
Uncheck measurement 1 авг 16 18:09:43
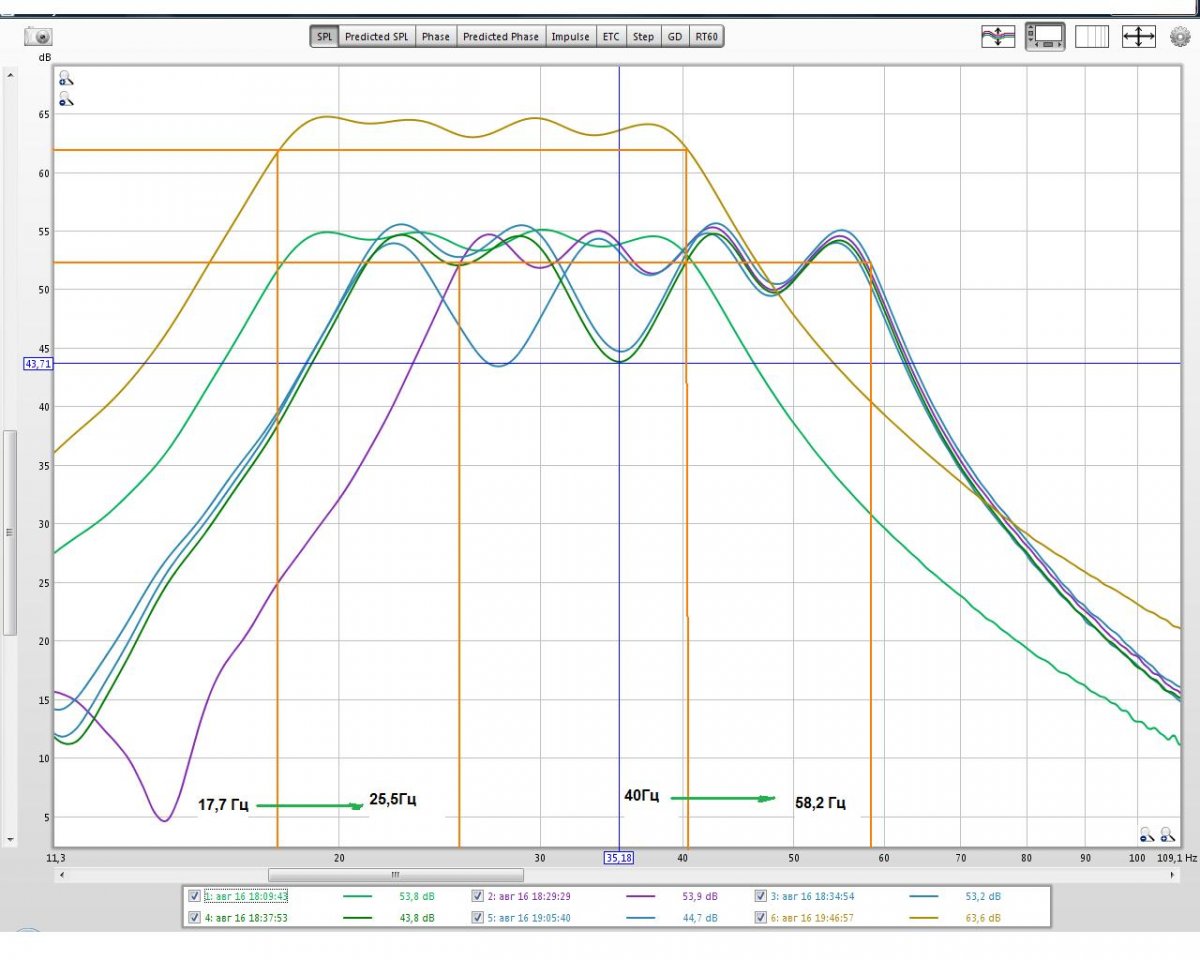click(x=194, y=897)
